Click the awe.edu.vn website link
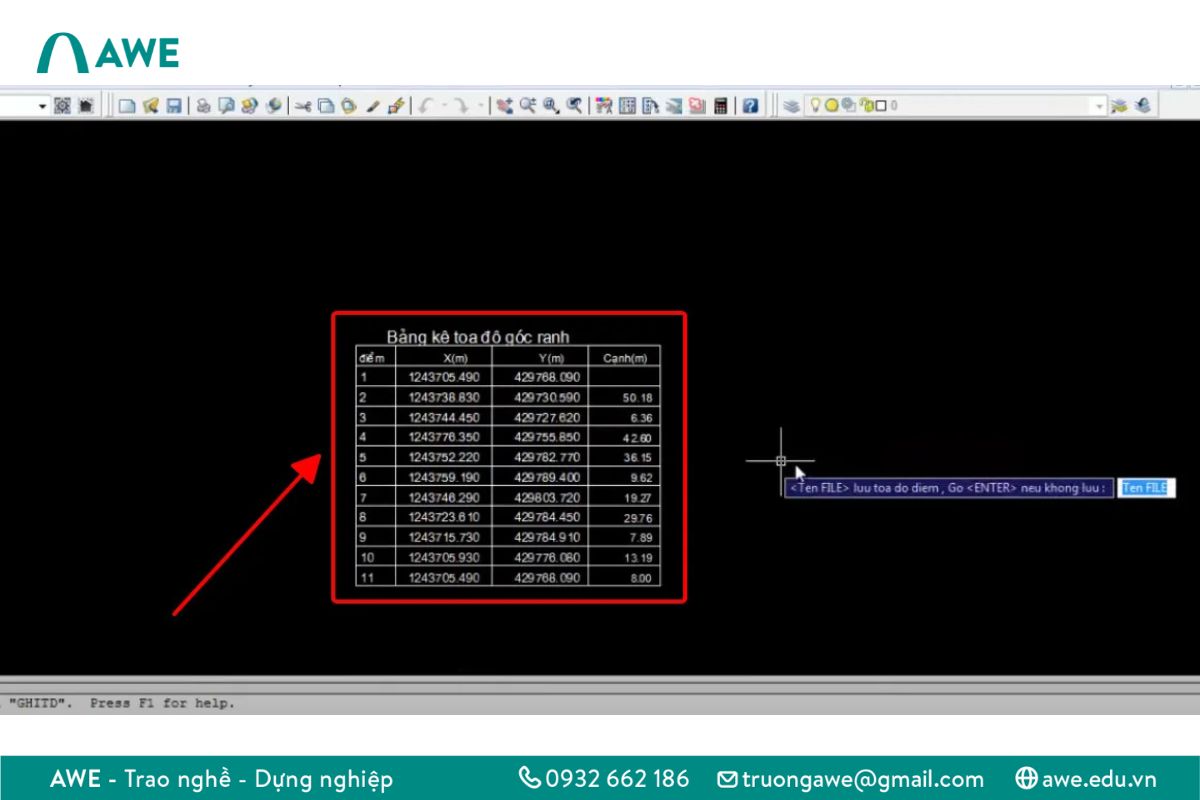This screenshot has width=1200, height=800. click(x=1098, y=779)
